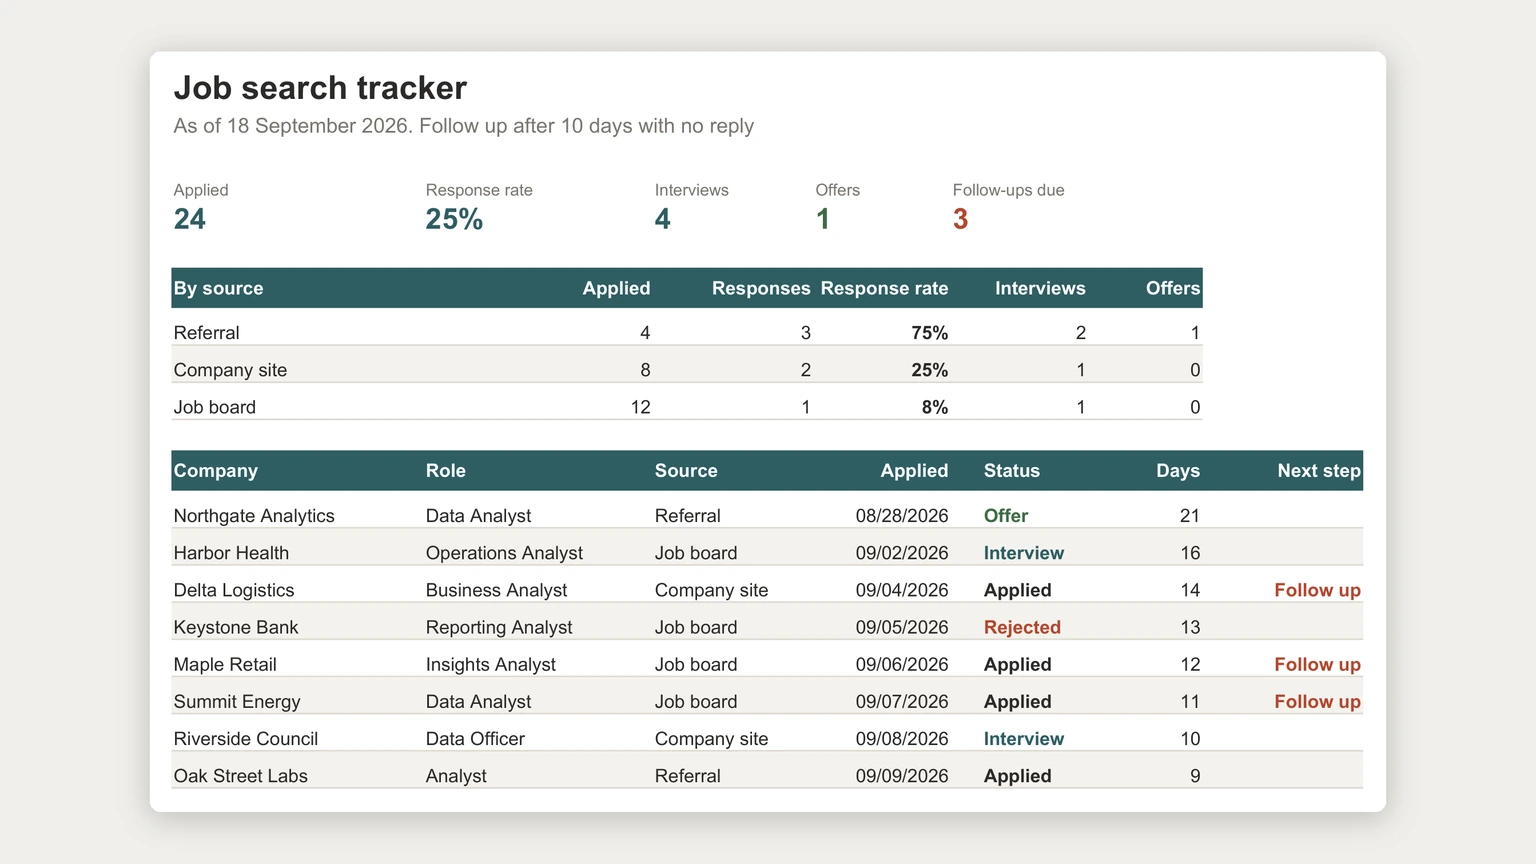Click Interview status in Harbor Health row
The image size is (1536, 864).
[x=1024, y=552]
